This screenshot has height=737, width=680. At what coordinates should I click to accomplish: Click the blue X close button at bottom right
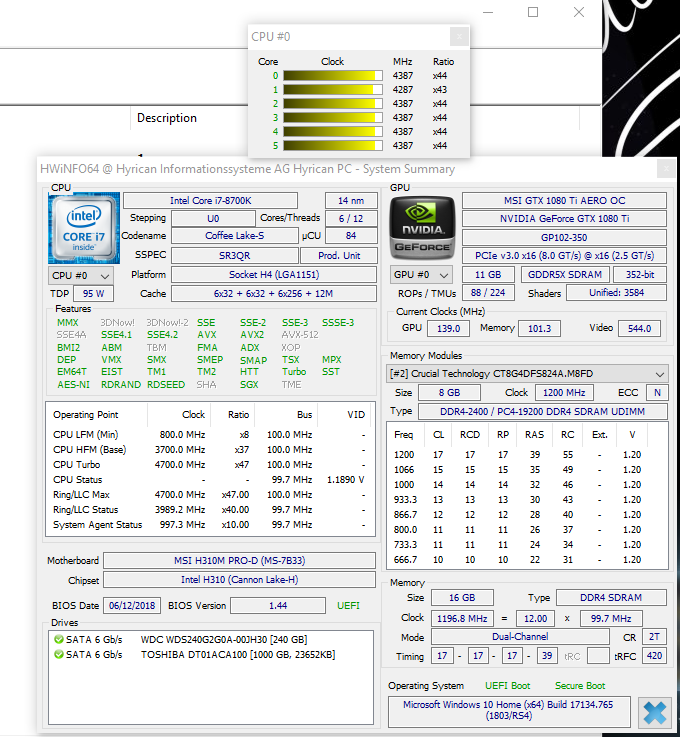coord(655,713)
